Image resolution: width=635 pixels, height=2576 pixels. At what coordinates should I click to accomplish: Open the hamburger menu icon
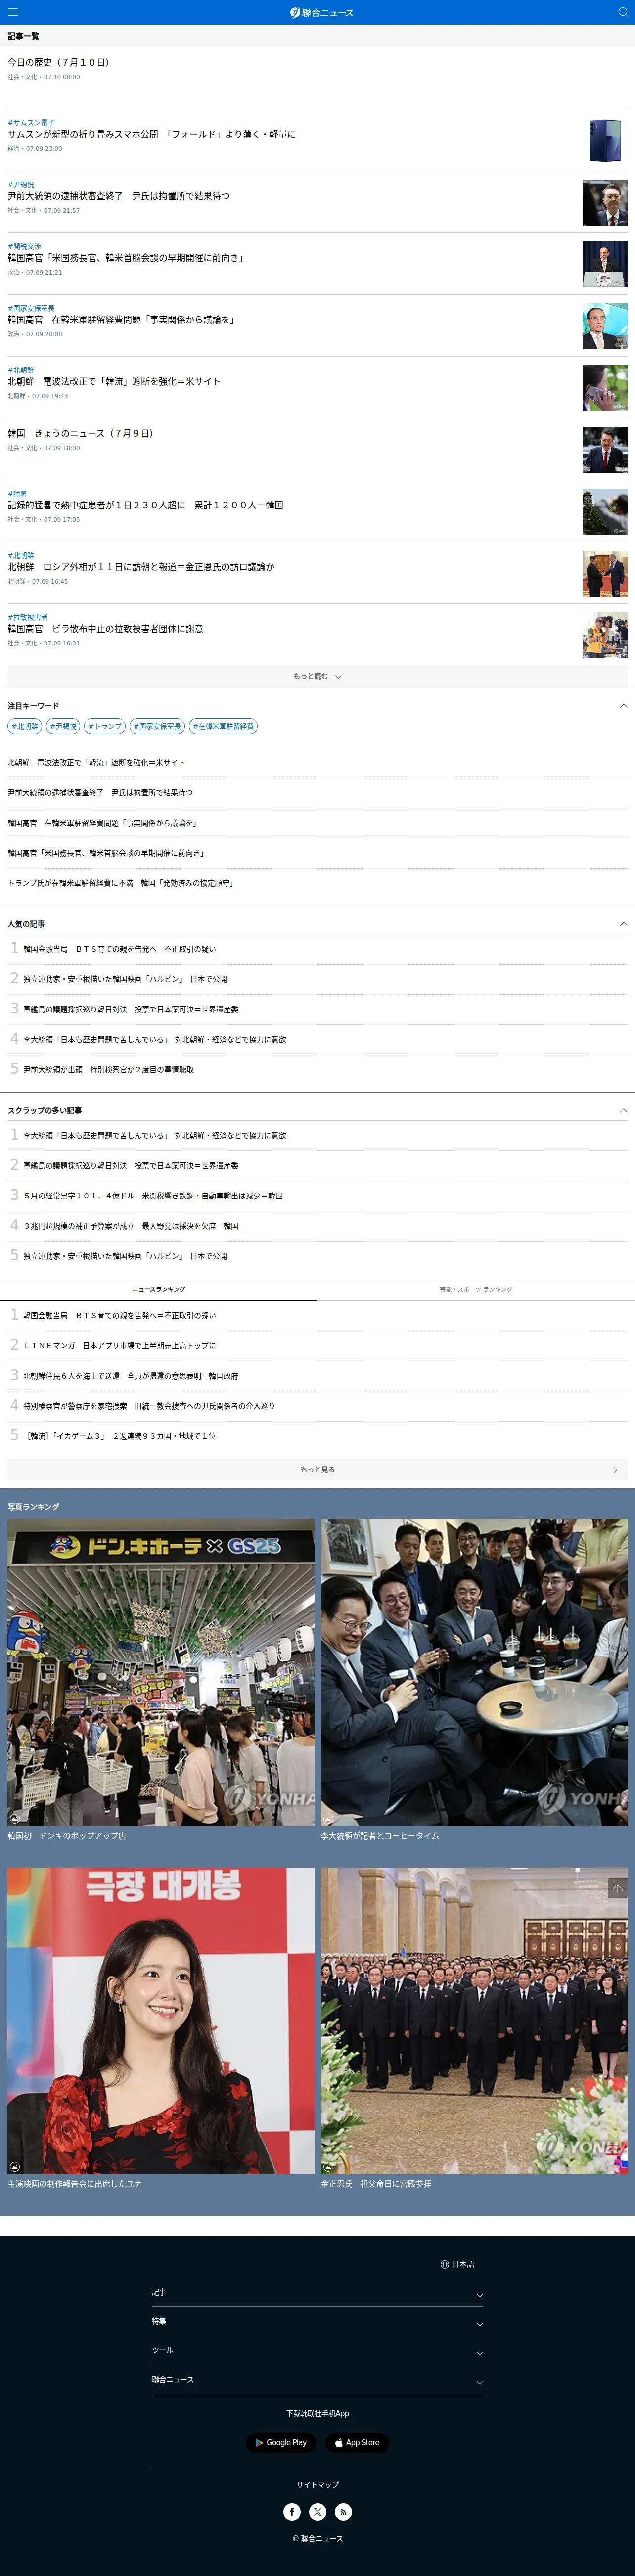tap(13, 12)
